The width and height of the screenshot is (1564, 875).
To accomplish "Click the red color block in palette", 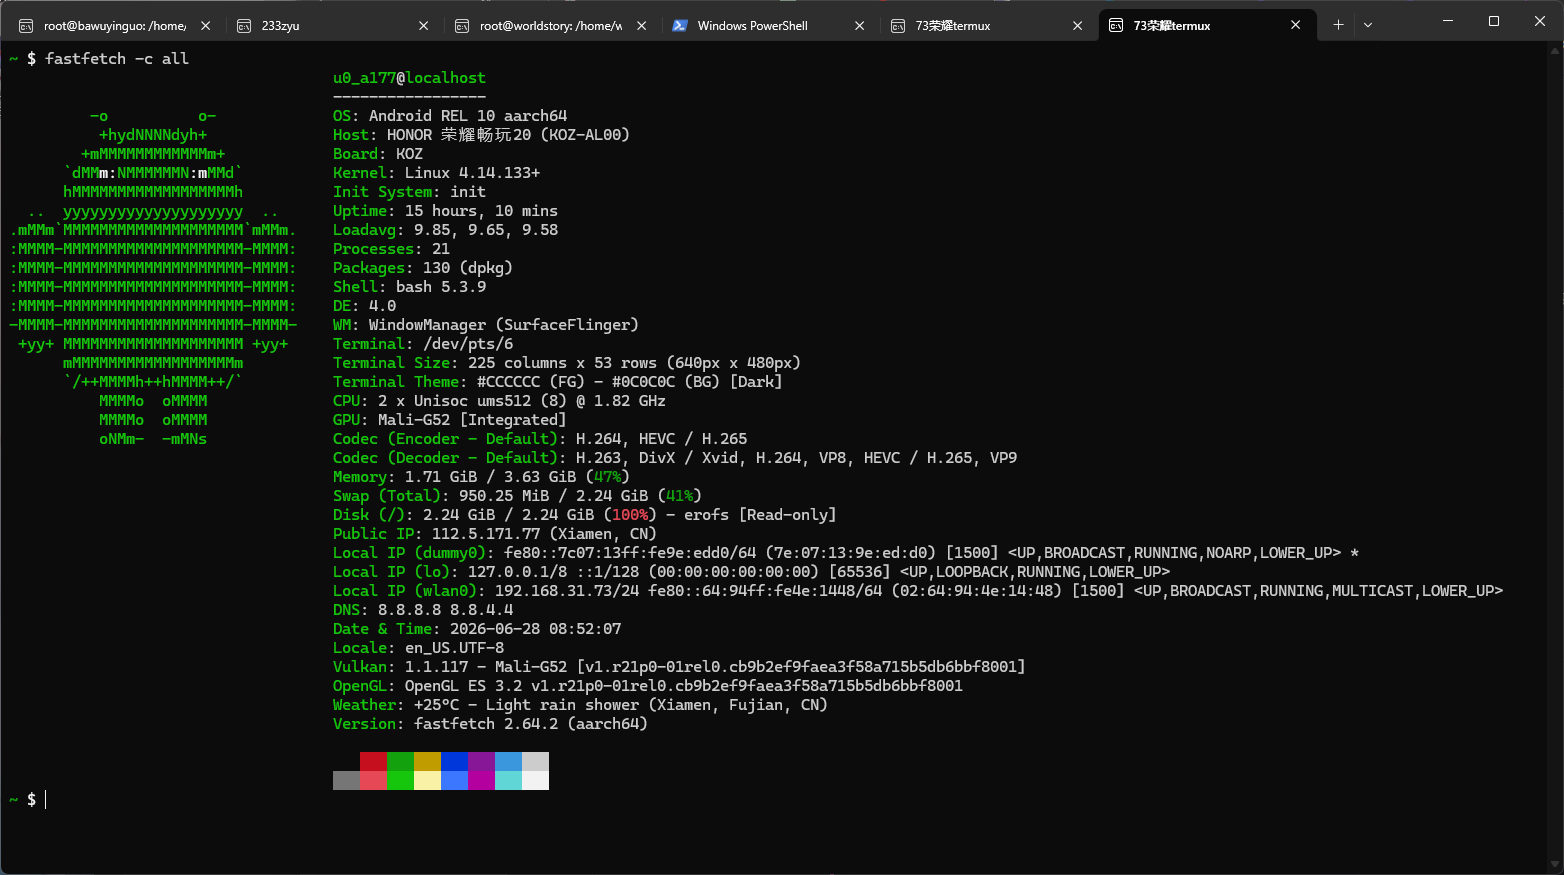I will [x=373, y=761].
